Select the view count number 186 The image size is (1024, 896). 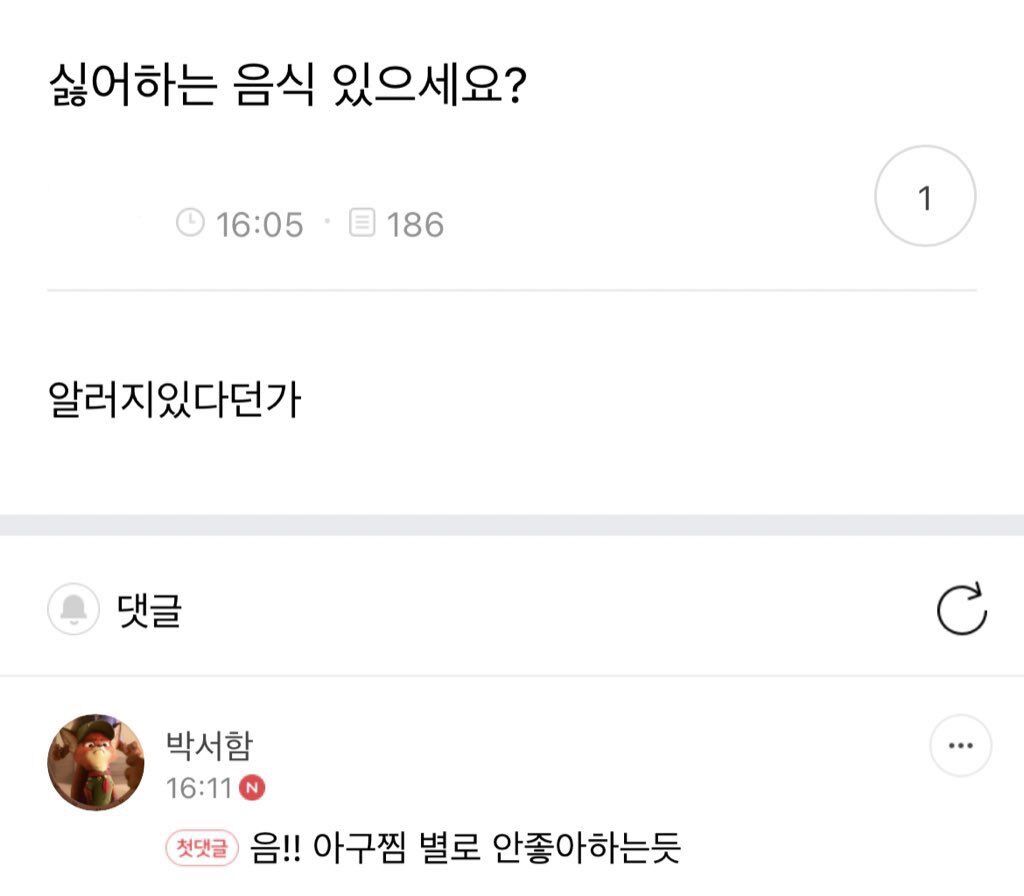[415, 225]
